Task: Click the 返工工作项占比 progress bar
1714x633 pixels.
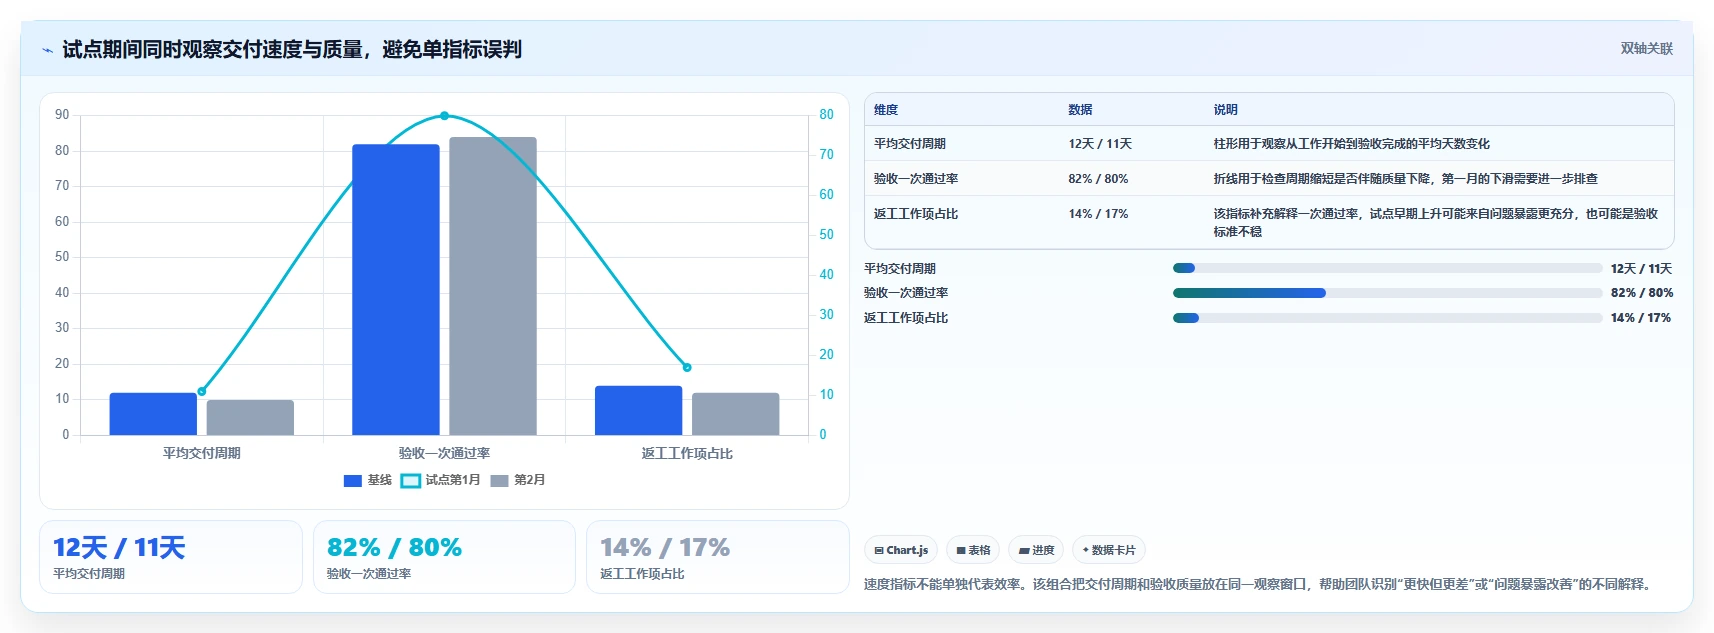Action: tap(1387, 318)
